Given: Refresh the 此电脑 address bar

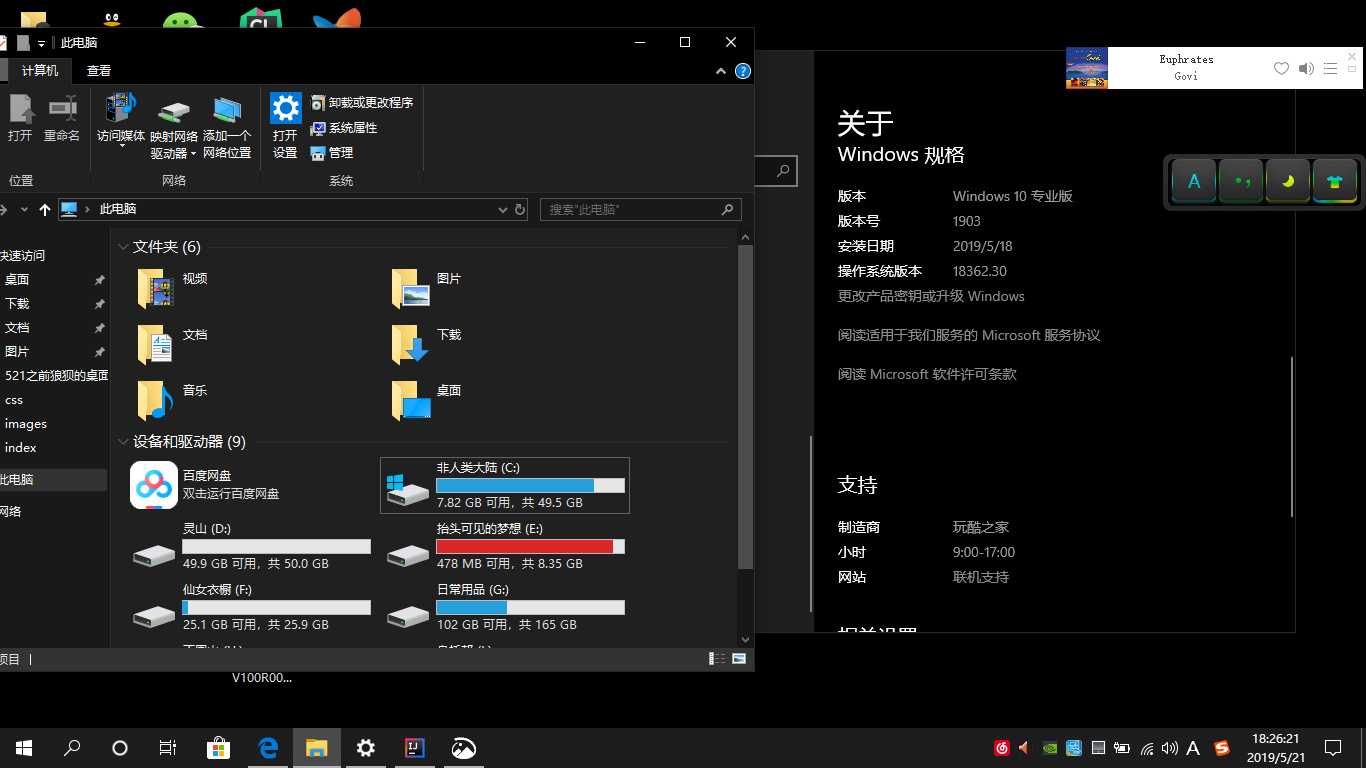Looking at the screenshot, I should pos(520,209).
